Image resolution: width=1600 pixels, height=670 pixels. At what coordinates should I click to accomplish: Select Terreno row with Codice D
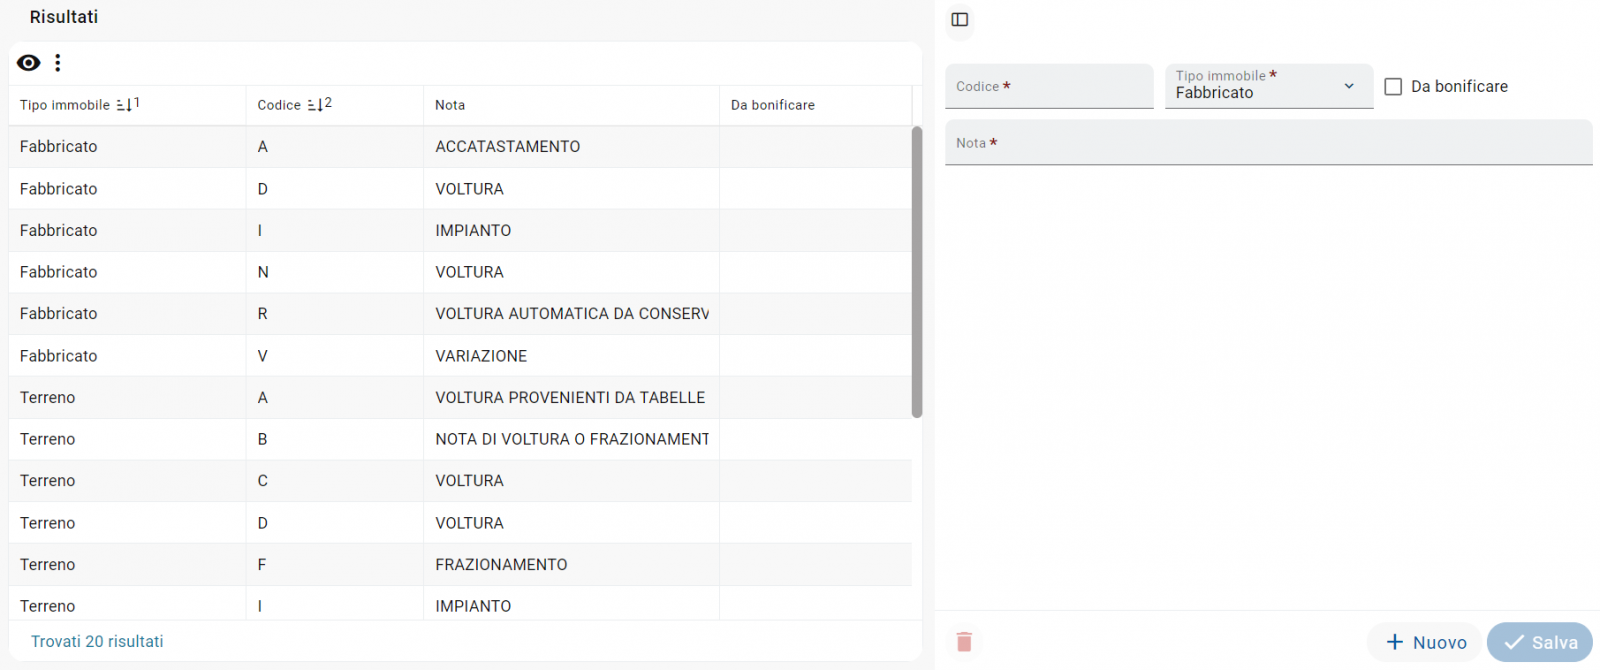(460, 523)
